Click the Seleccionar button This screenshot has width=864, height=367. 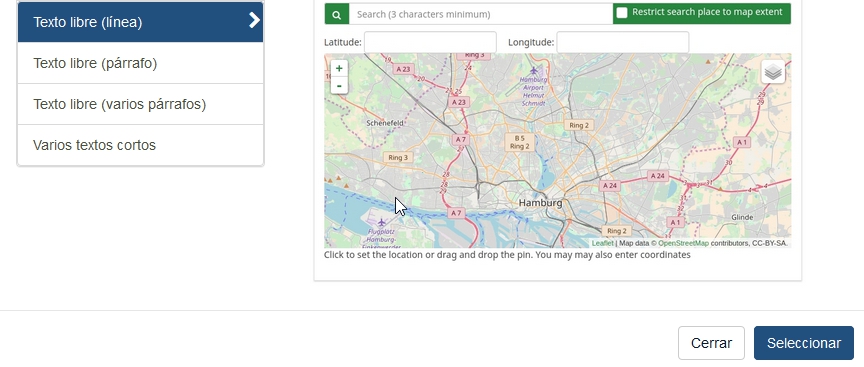click(804, 343)
